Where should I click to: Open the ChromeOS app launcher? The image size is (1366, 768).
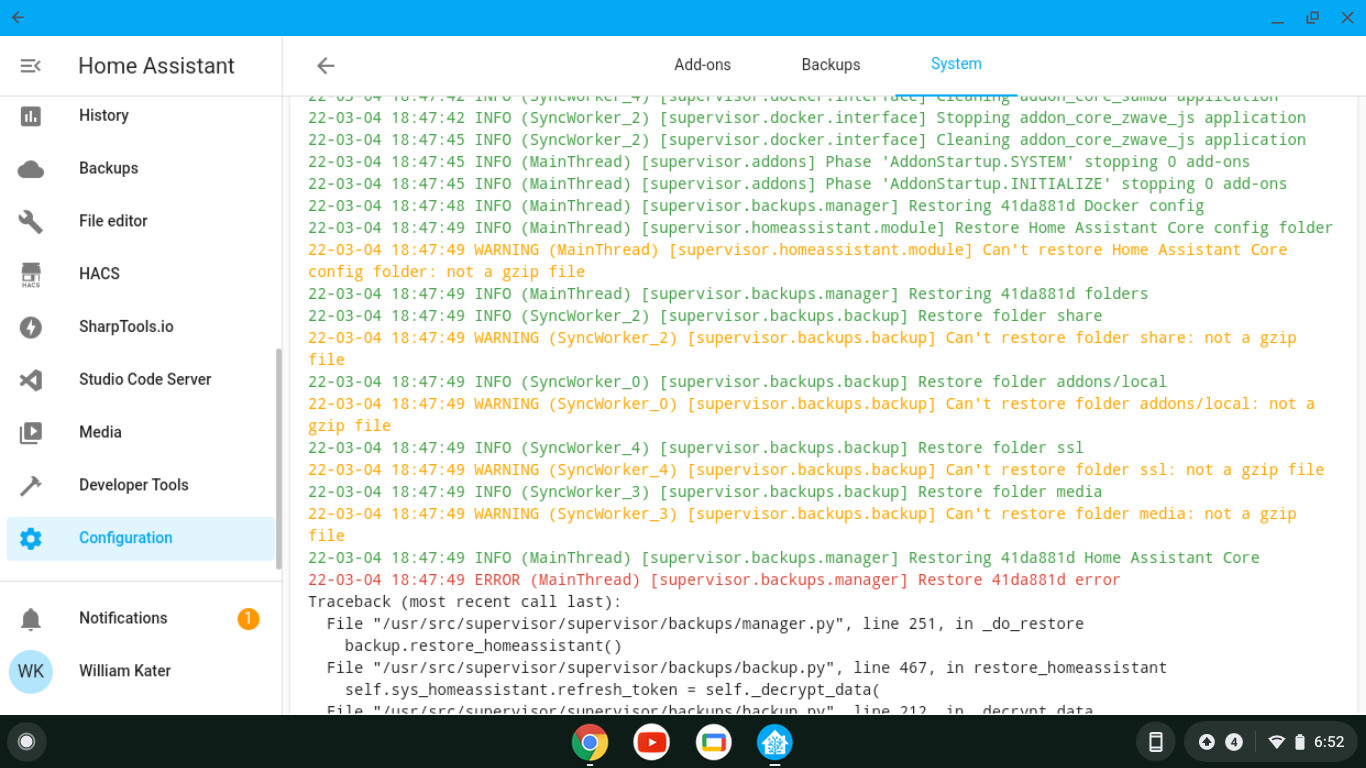[27, 742]
